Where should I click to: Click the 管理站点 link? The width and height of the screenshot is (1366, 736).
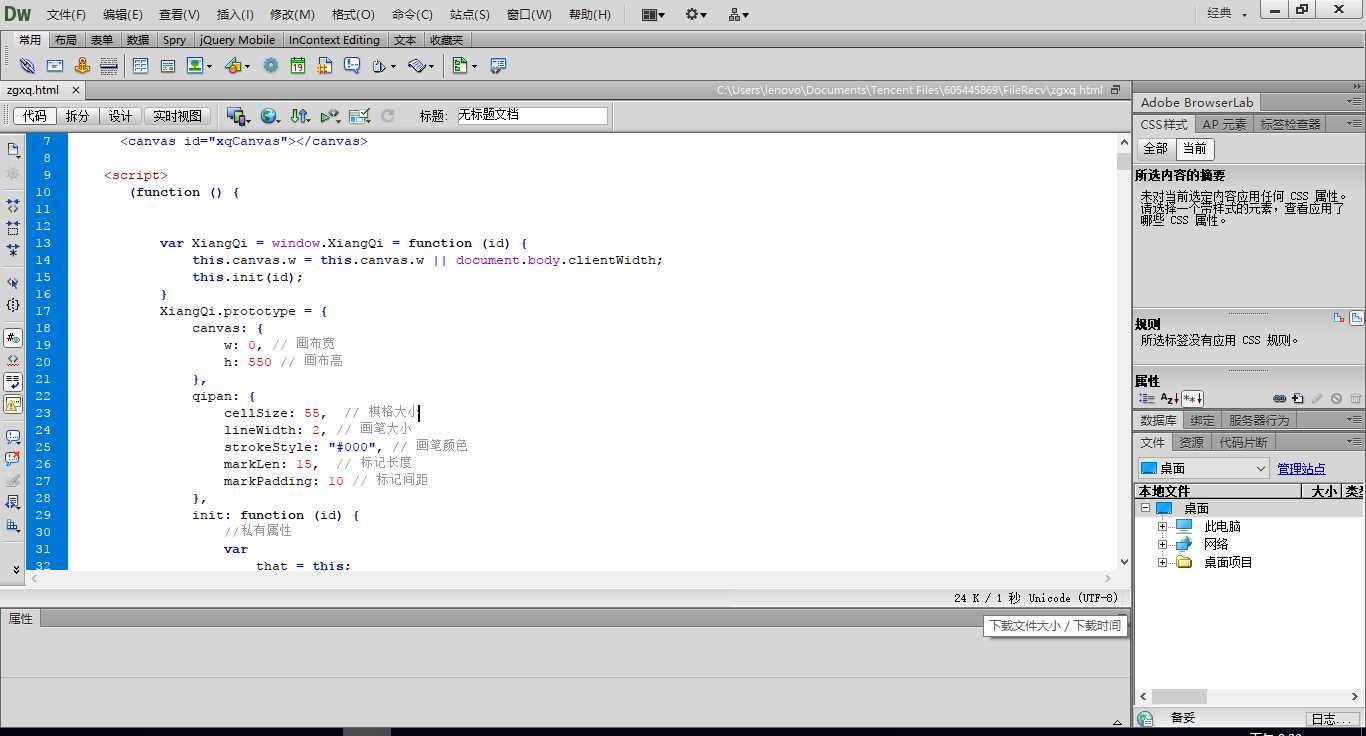1301,468
